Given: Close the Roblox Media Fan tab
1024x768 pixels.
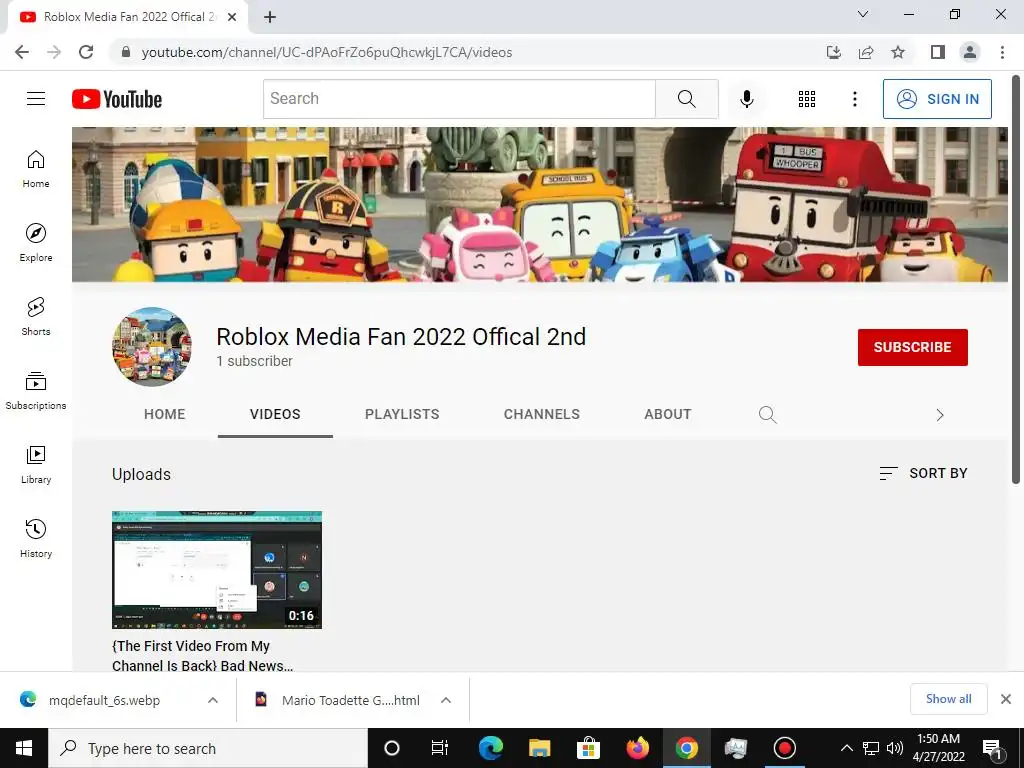Looking at the screenshot, I should tap(232, 17).
